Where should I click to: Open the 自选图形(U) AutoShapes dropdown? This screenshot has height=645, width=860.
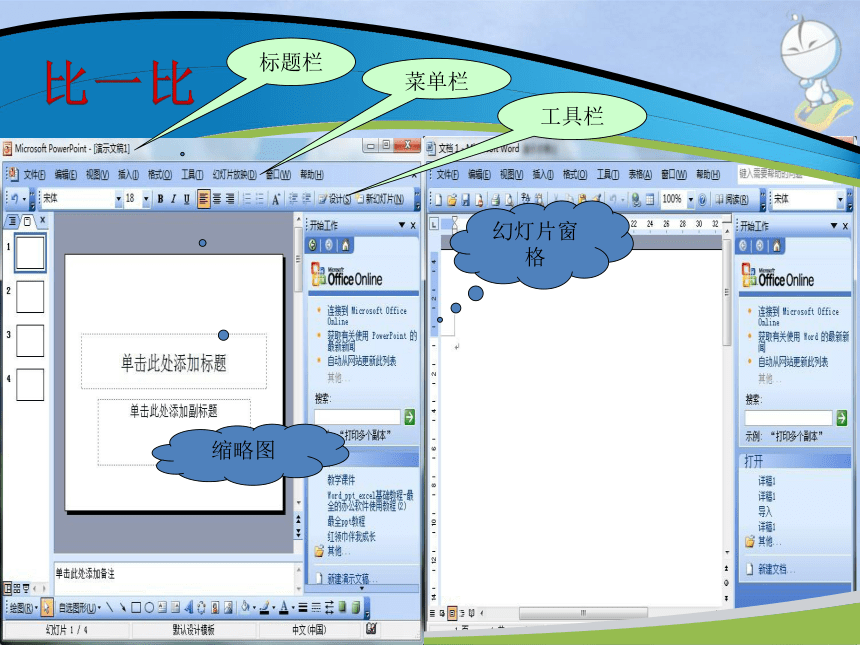click(80, 608)
